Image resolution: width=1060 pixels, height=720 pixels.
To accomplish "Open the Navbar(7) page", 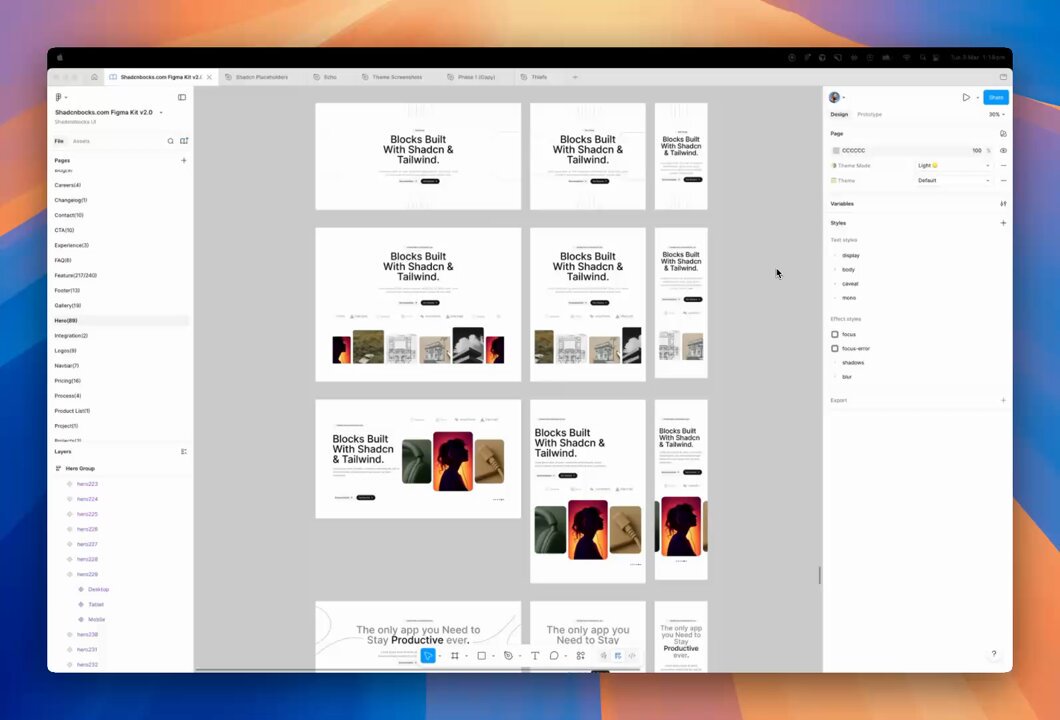I will click(67, 366).
